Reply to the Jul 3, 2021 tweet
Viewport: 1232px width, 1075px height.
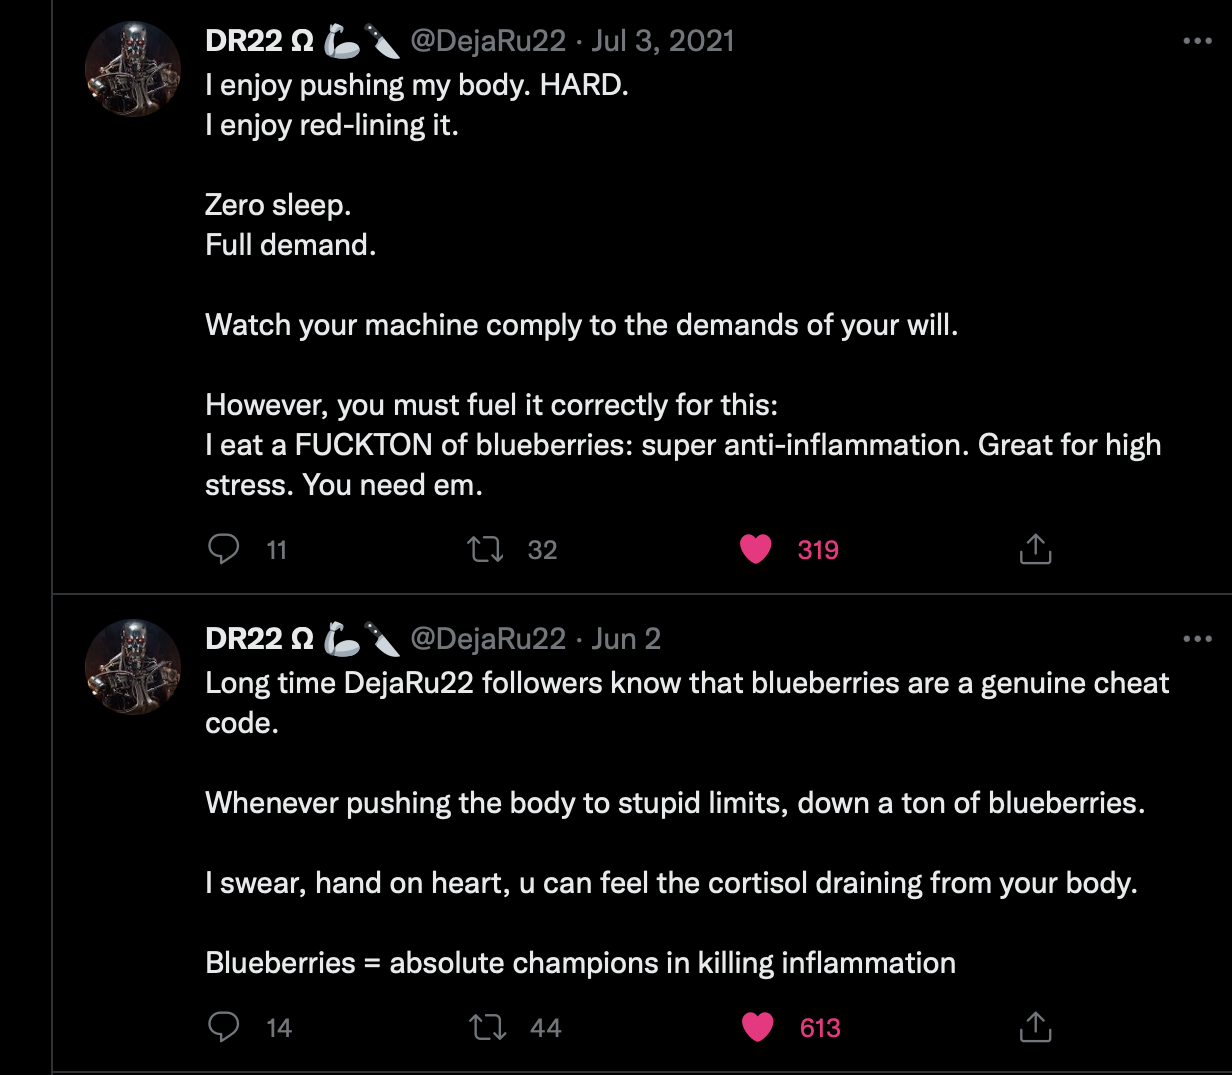tap(223, 549)
